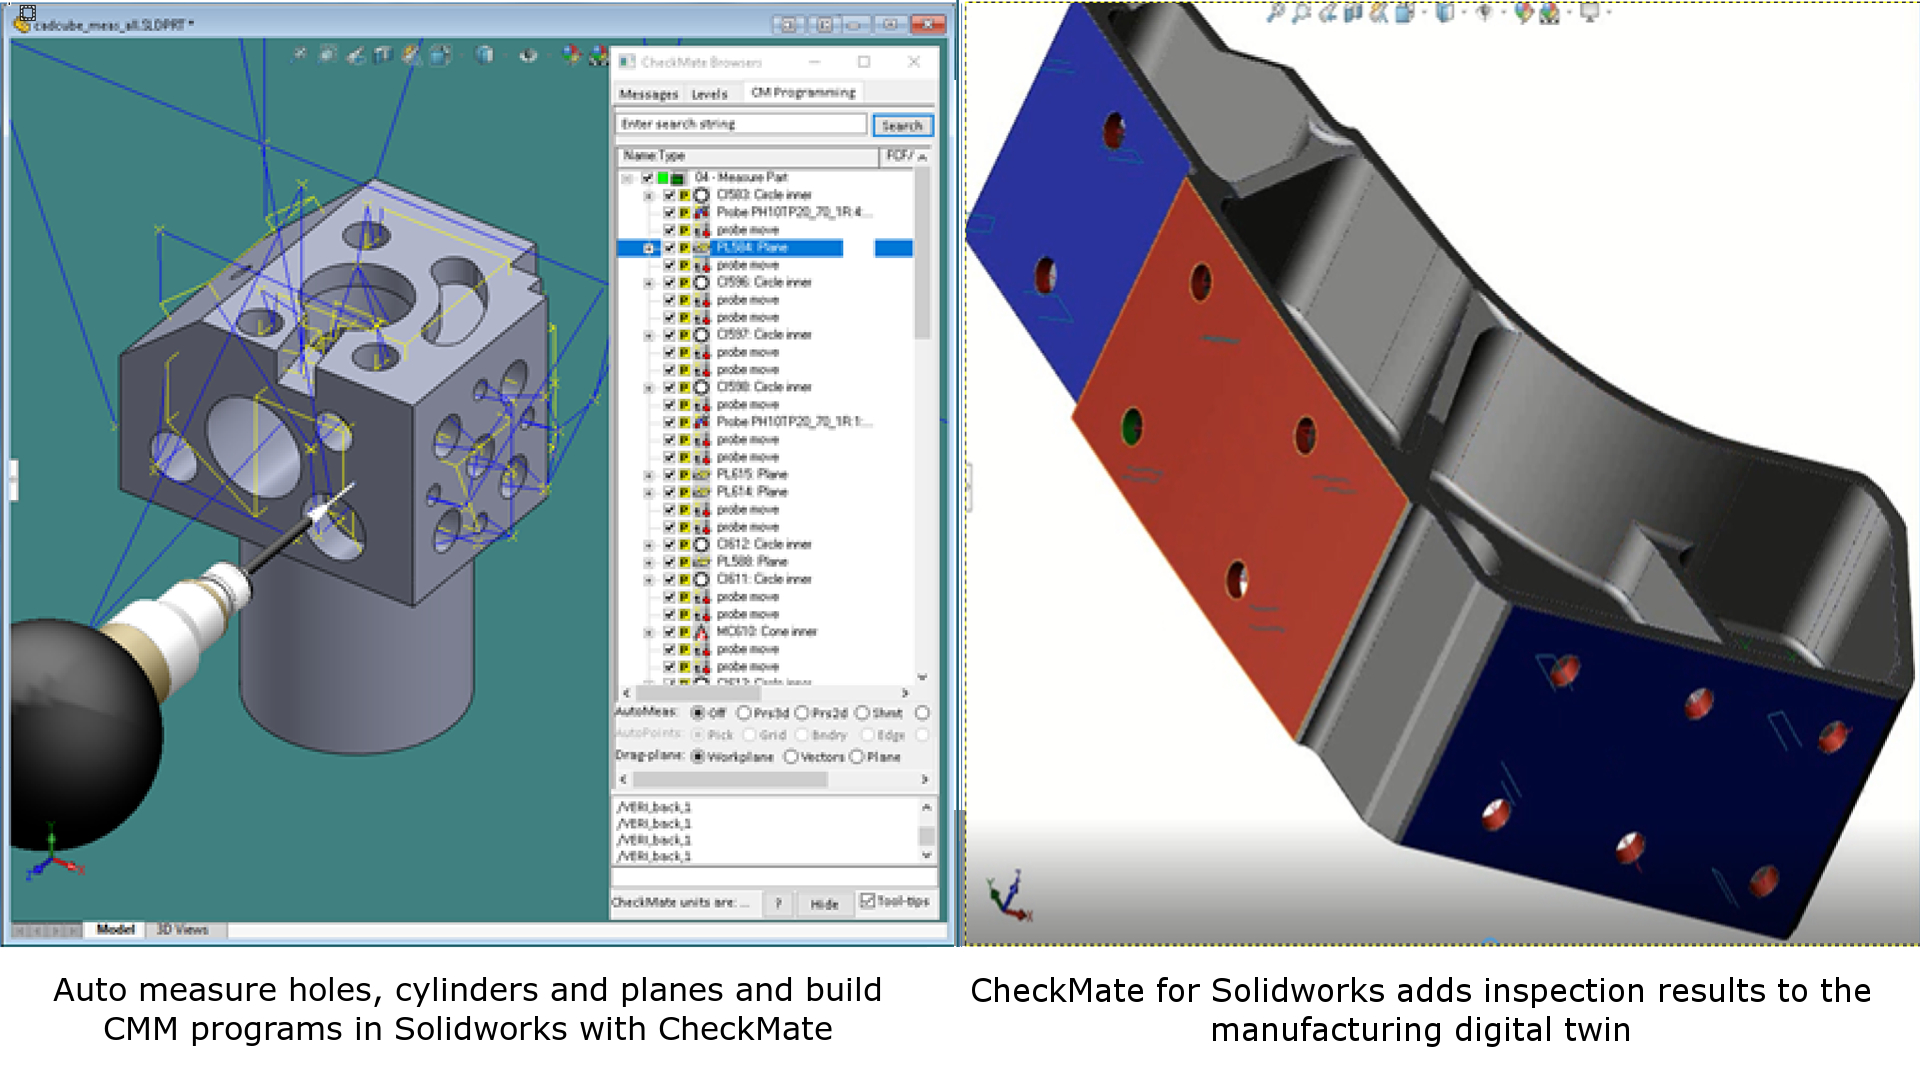Uncheck the 04 - Measure Part checkbox
The height and width of the screenshot is (1080, 1920).
(x=647, y=178)
